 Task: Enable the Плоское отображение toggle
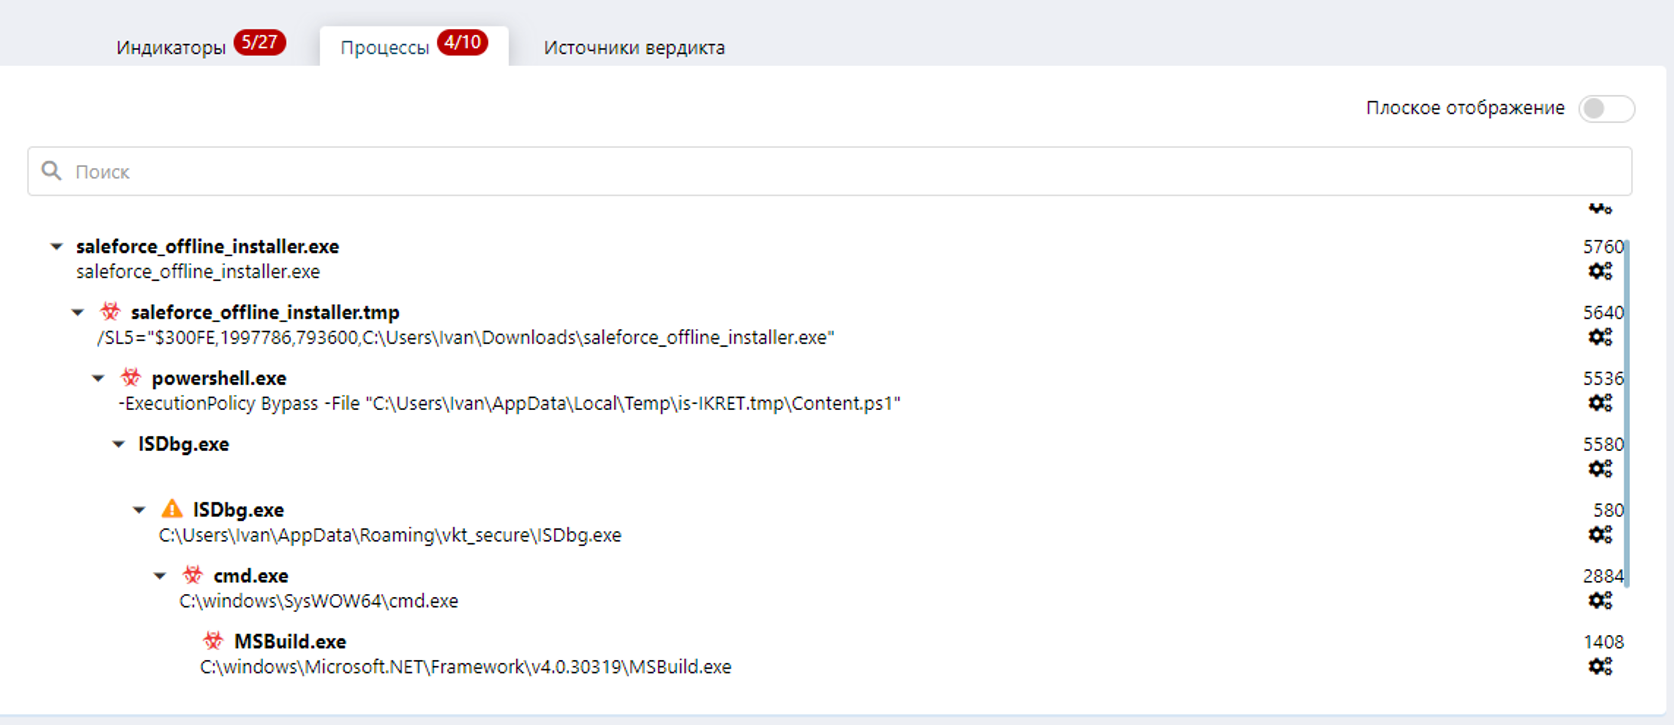coord(1605,108)
